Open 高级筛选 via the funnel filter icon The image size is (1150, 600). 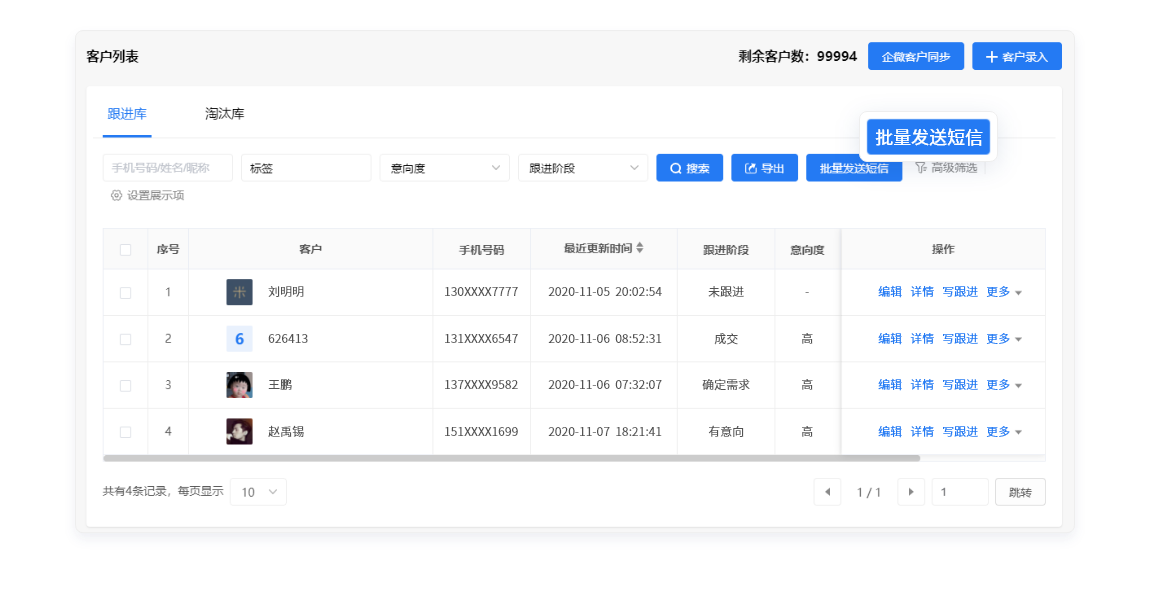pos(923,167)
